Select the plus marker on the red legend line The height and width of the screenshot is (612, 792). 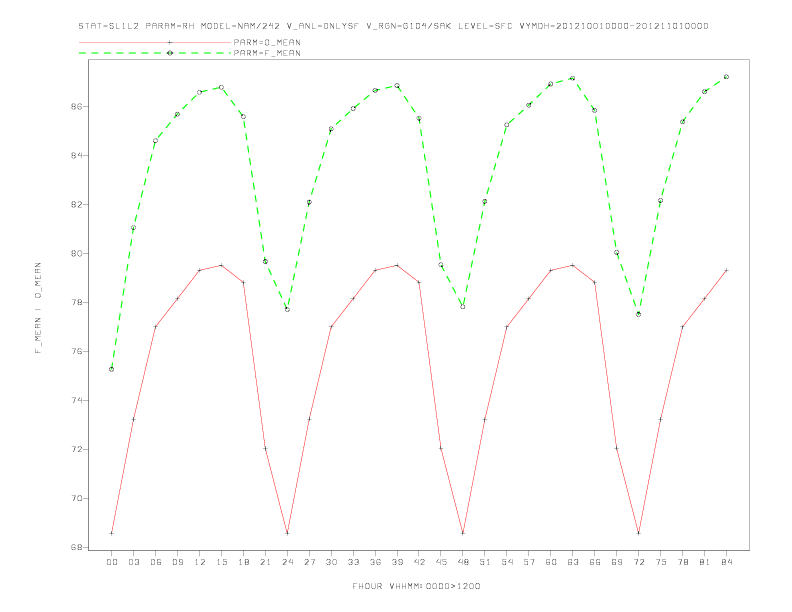[170, 42]
